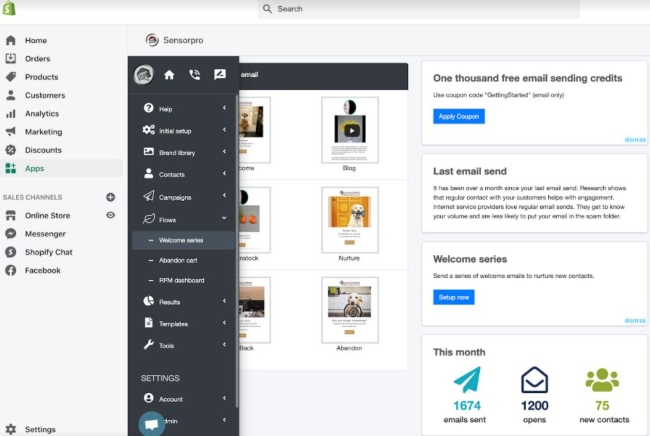Add a sales channel with plus icon
The image size is (650, 436).
110,197
